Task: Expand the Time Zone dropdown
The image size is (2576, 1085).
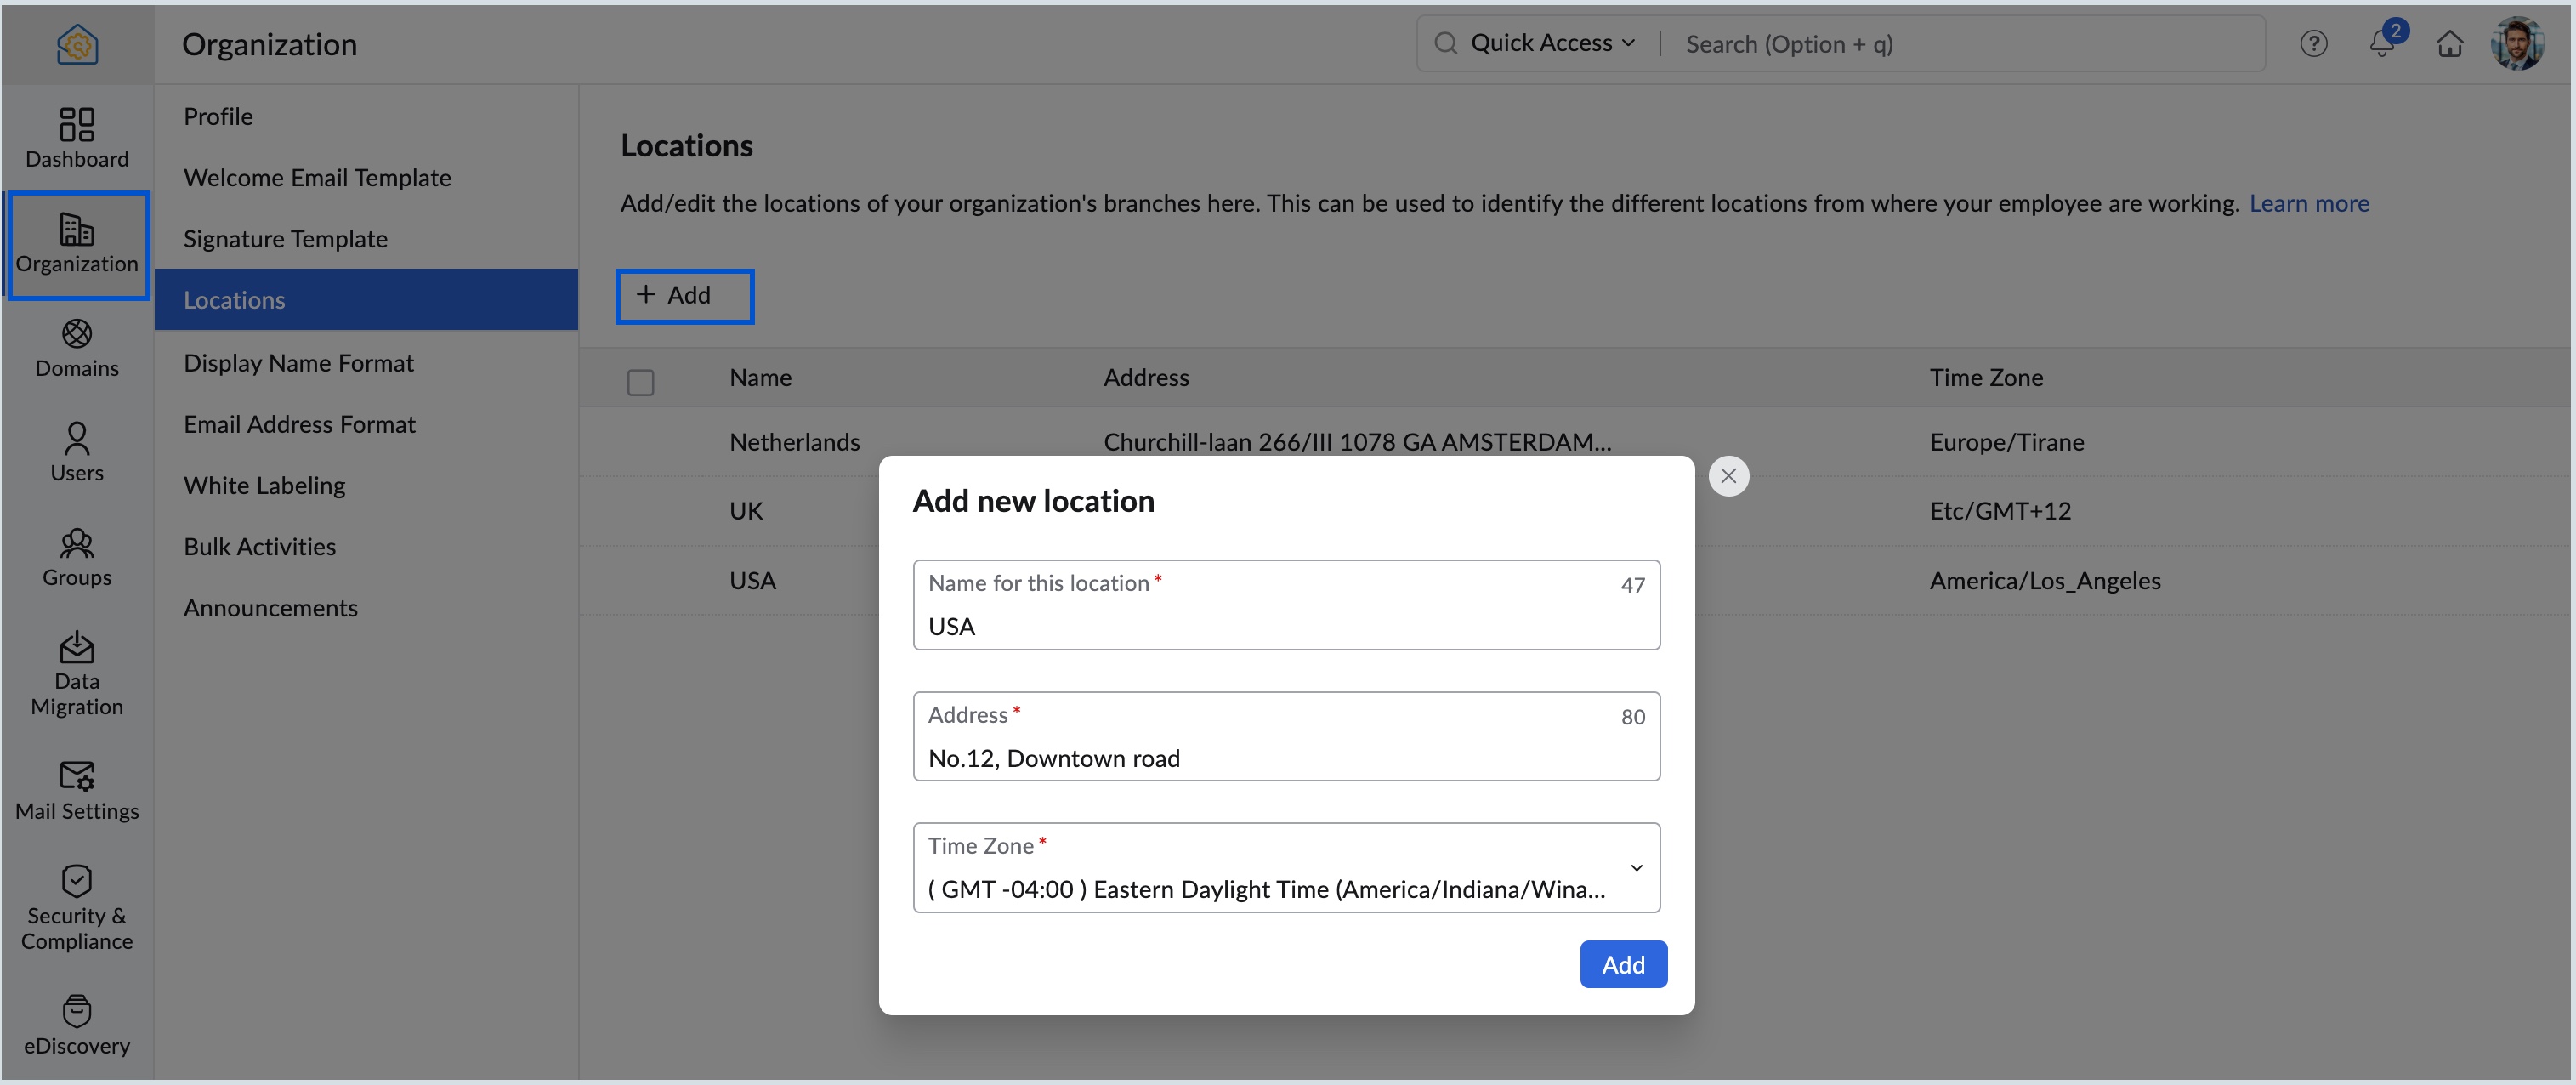Action: [1636, 868]
